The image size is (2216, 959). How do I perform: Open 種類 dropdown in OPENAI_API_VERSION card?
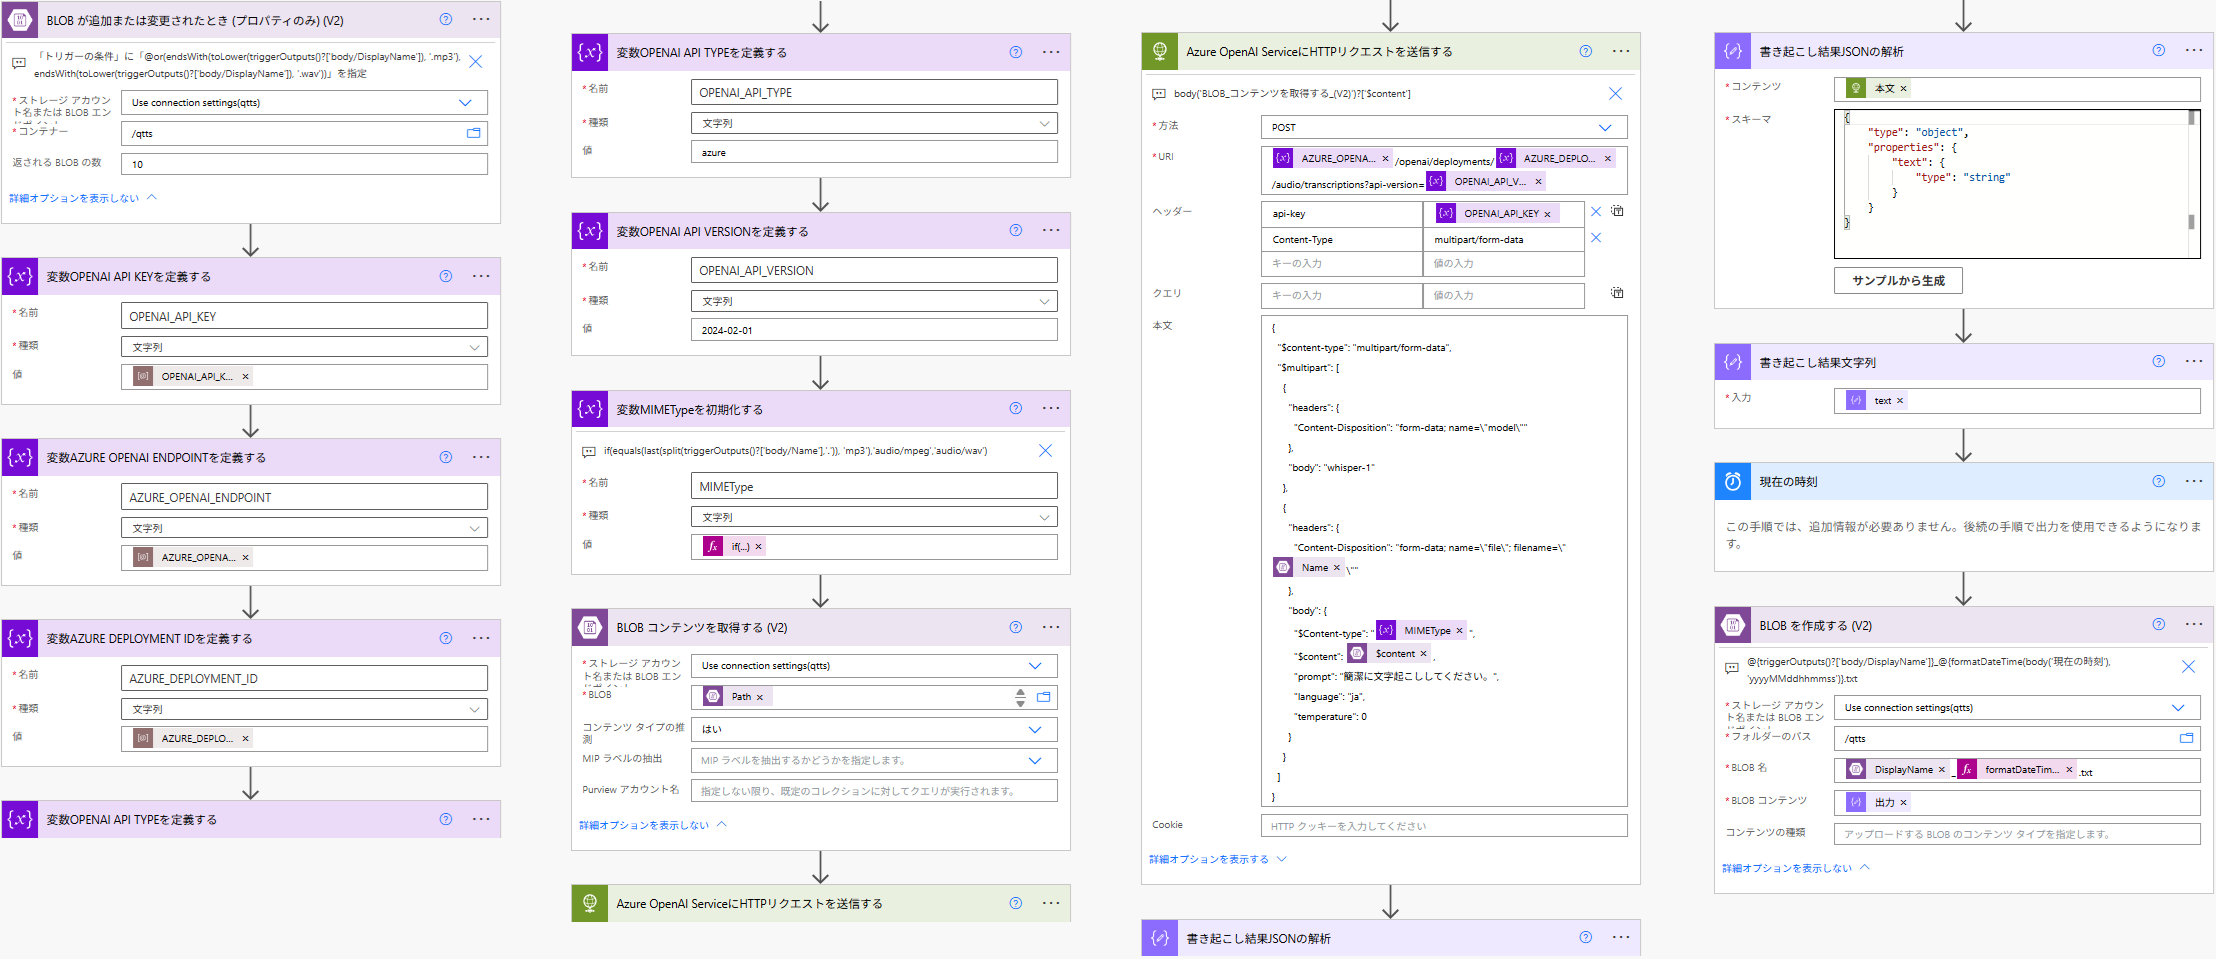1044,301
